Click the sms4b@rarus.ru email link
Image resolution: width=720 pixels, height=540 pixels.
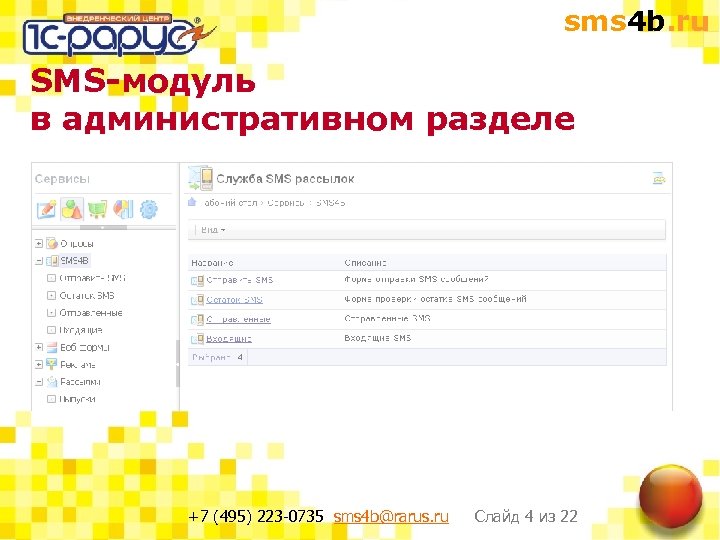pos(391,517)
